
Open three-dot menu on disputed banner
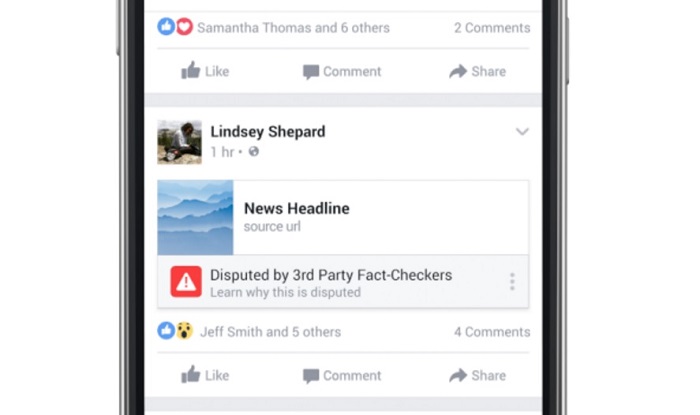[512, 282]
